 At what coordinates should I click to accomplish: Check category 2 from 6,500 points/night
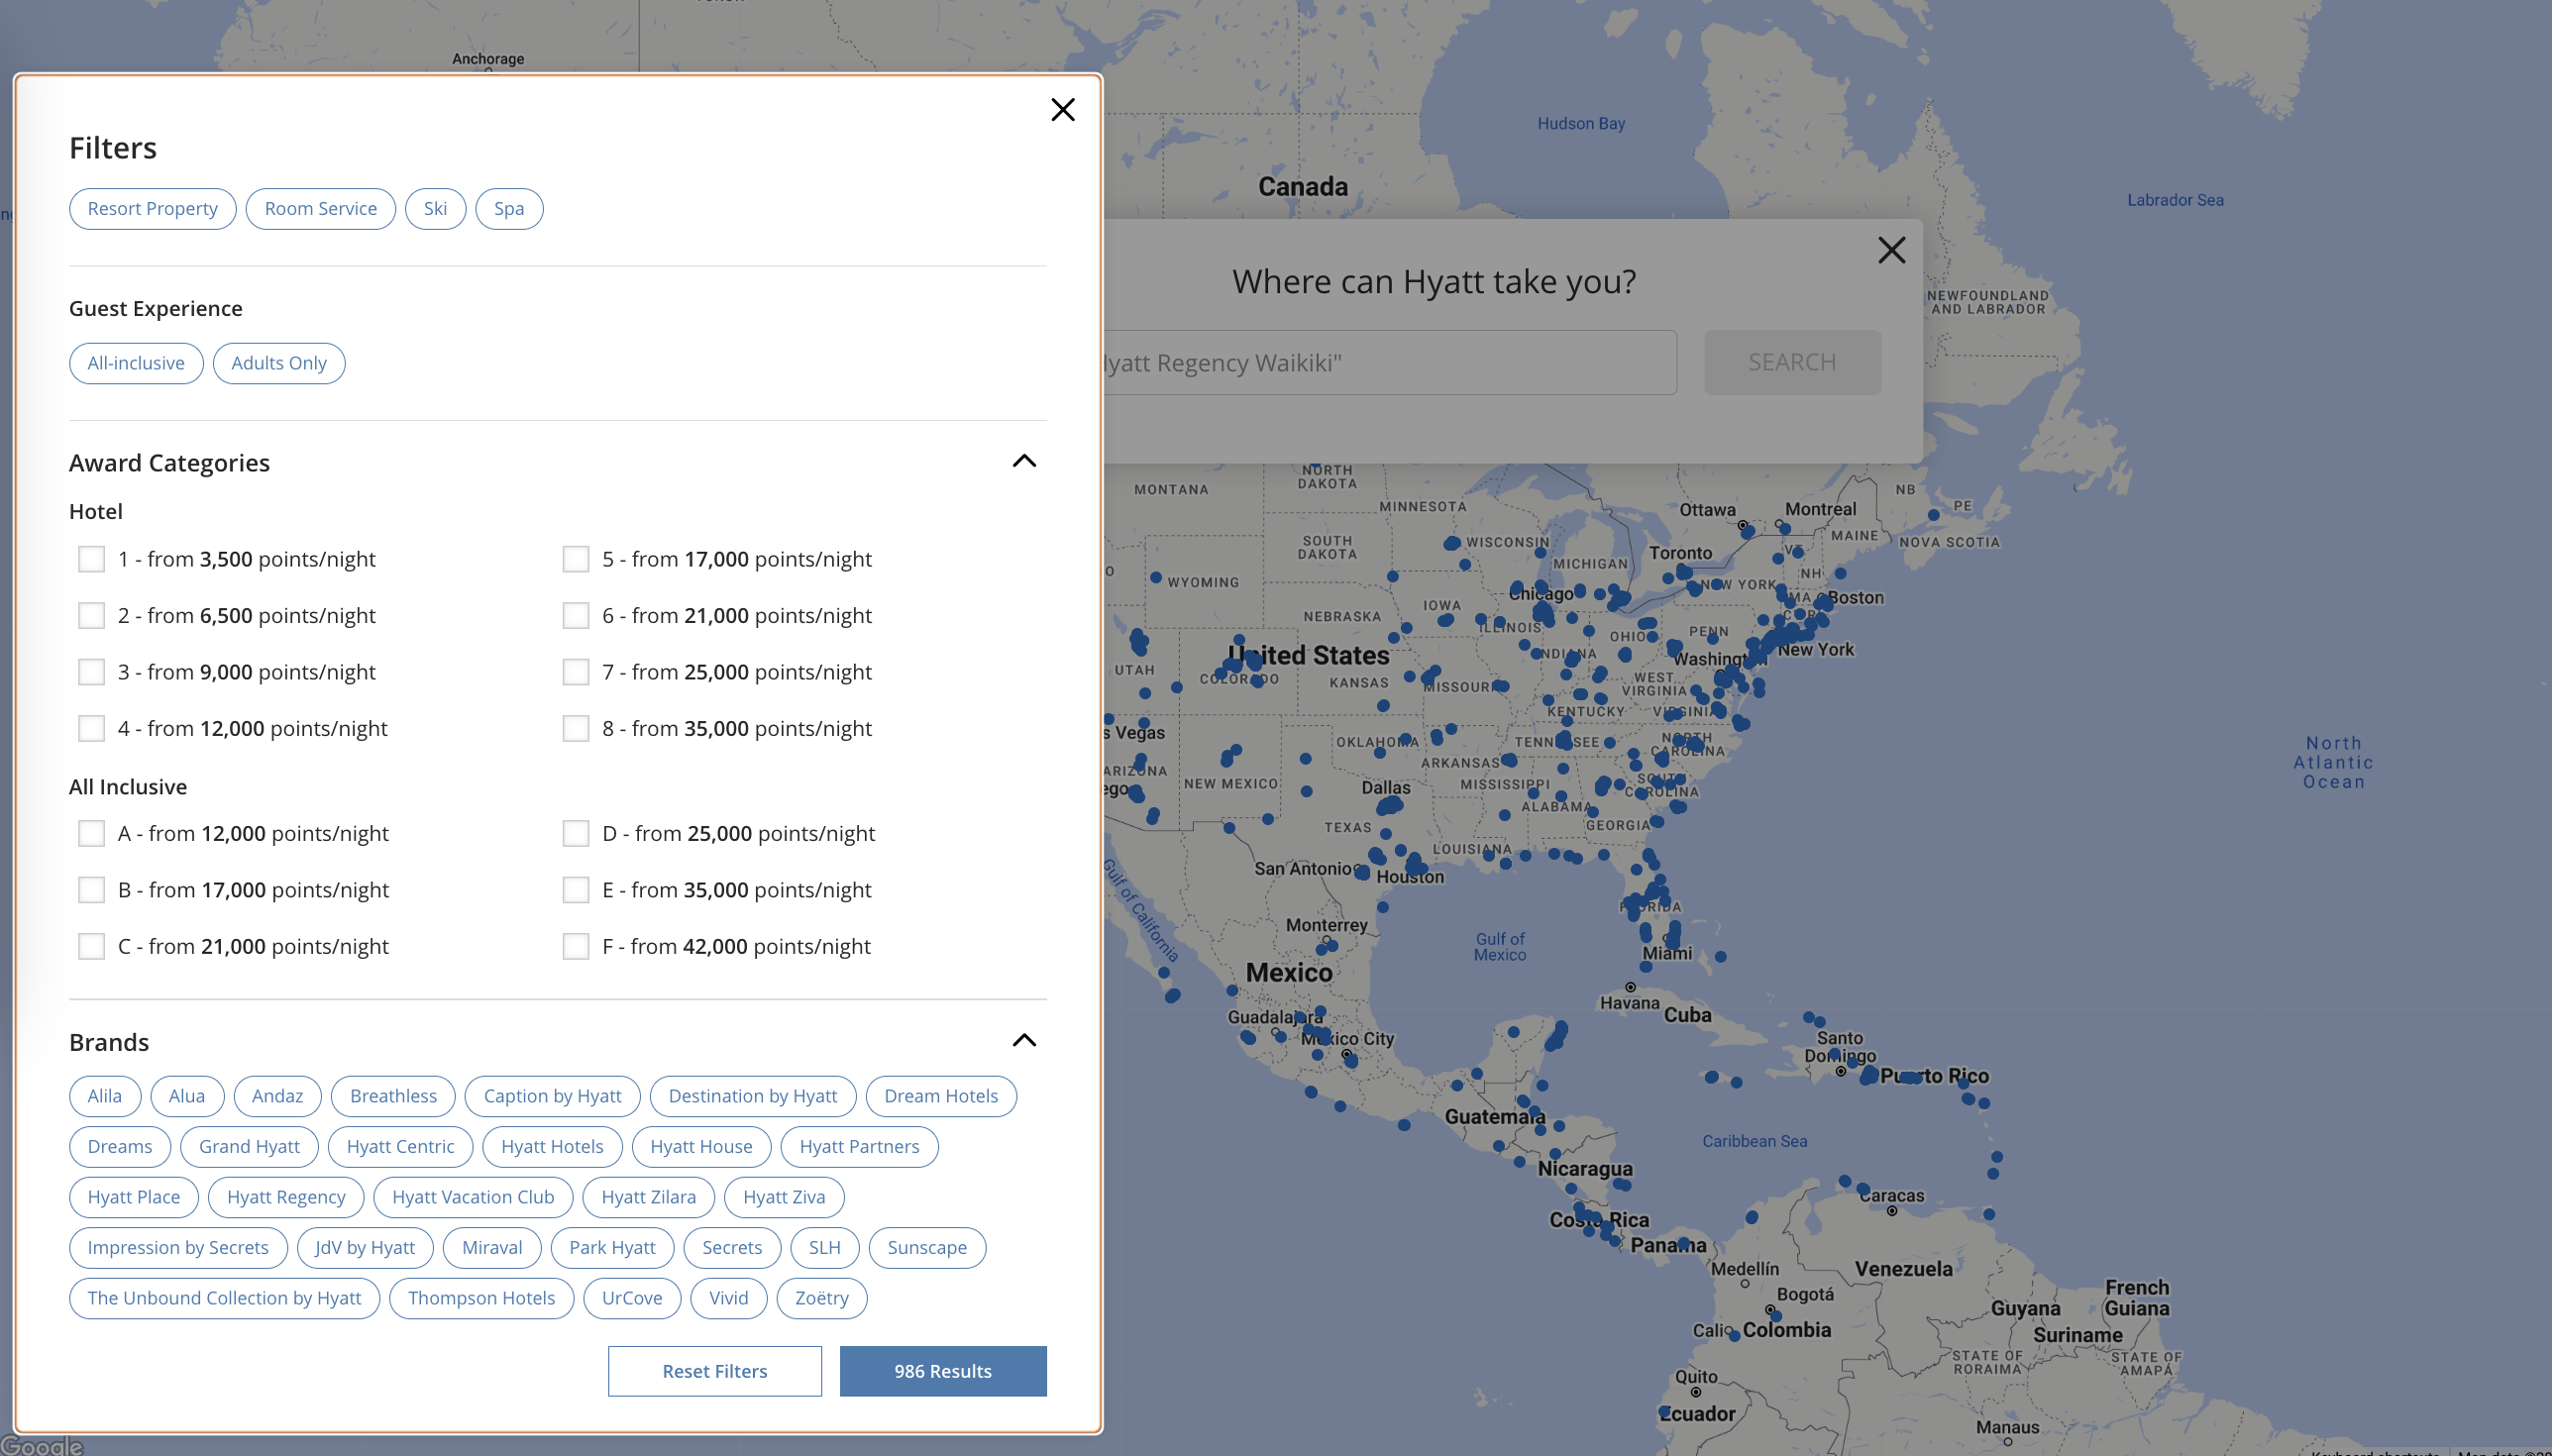click(x=91, y=615)
